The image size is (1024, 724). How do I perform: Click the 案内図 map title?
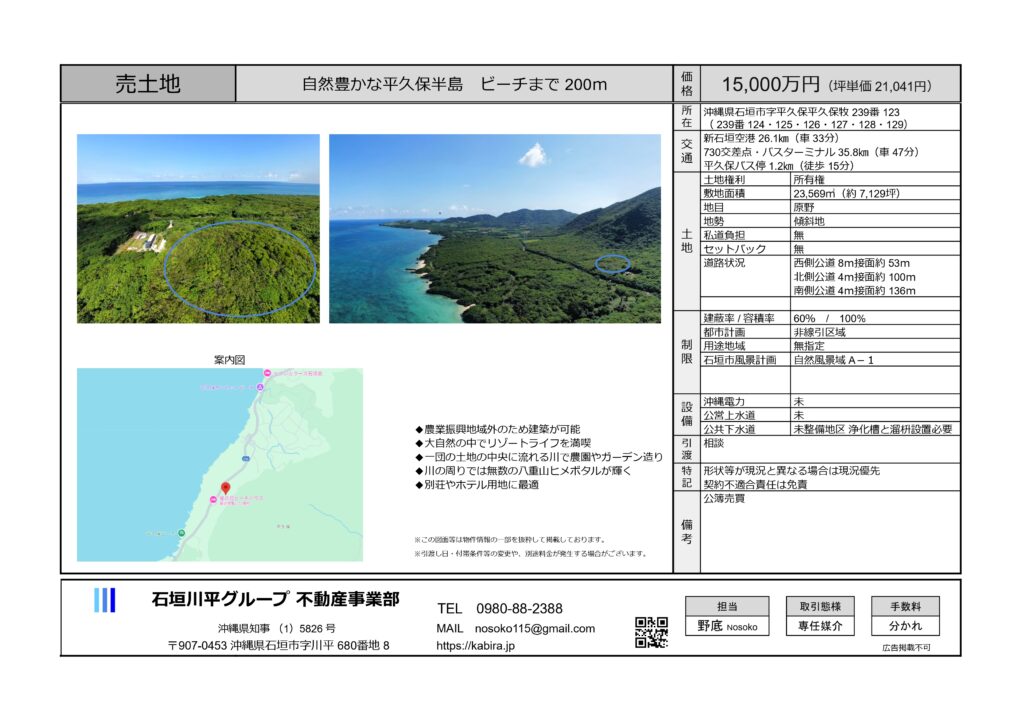tap(229, 358)
